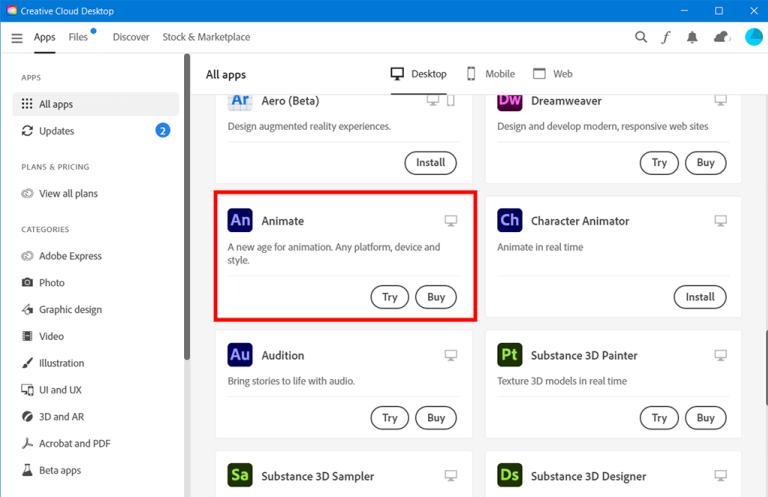Open the hamburger menu icon
Screen dimensions: 768x497
(17, 38)
